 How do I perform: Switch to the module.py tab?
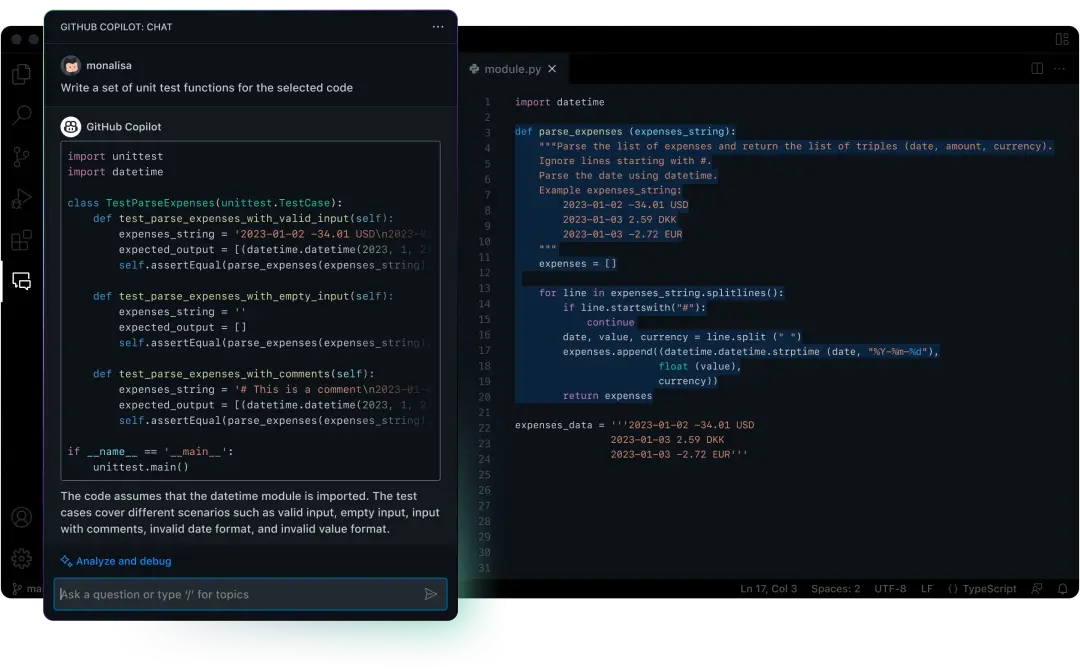click(512, 69)
